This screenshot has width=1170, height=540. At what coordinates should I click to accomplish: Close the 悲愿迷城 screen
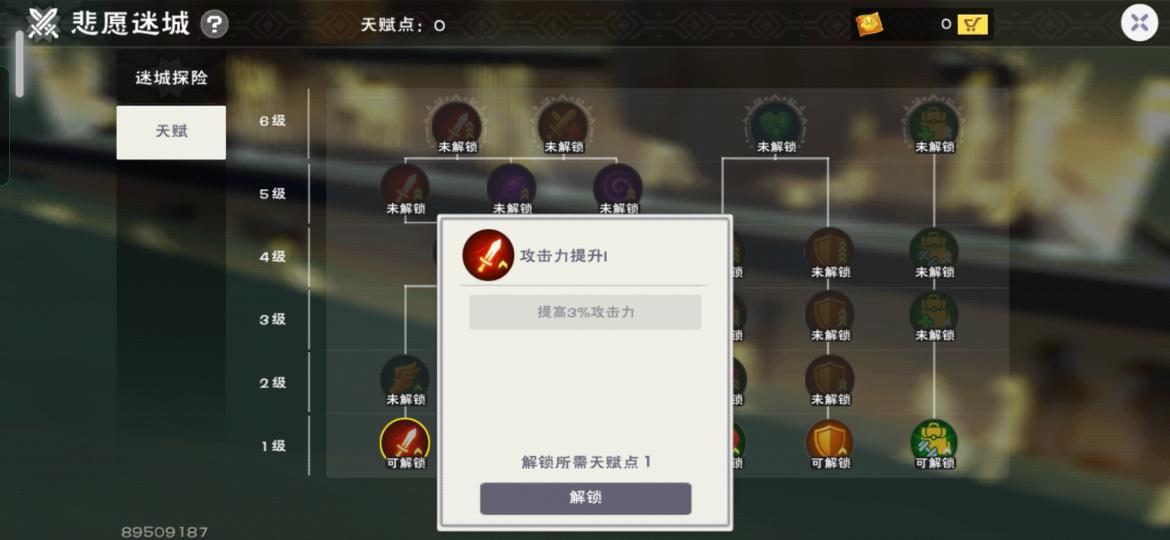[x=1139, y=22]
